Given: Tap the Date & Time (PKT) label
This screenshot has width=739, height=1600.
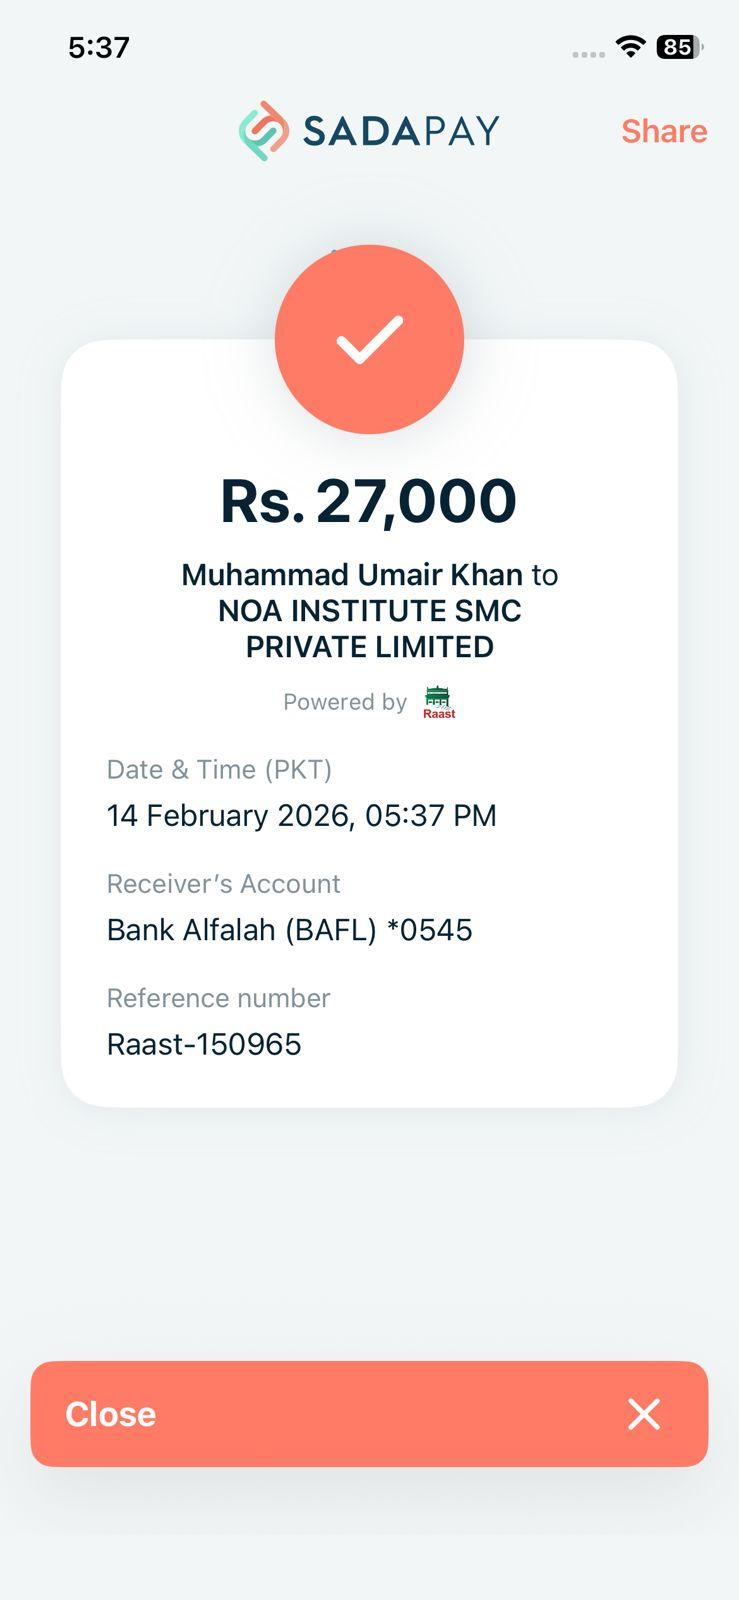Looking at the screenshot, I should tap(219, 769).
